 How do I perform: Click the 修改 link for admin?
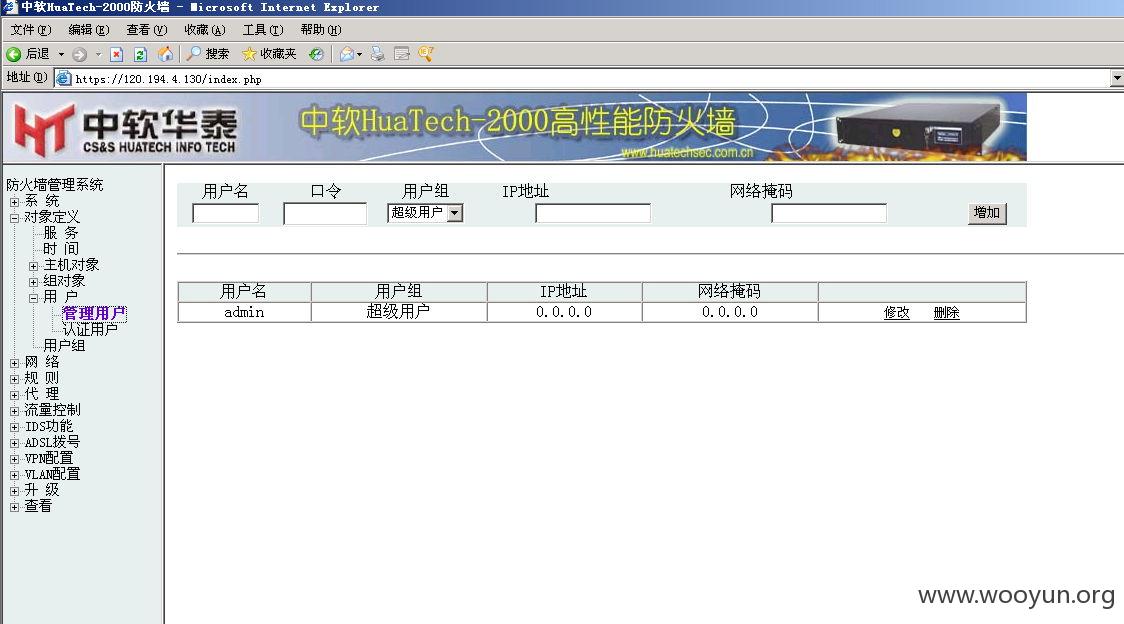click(896, 313)
